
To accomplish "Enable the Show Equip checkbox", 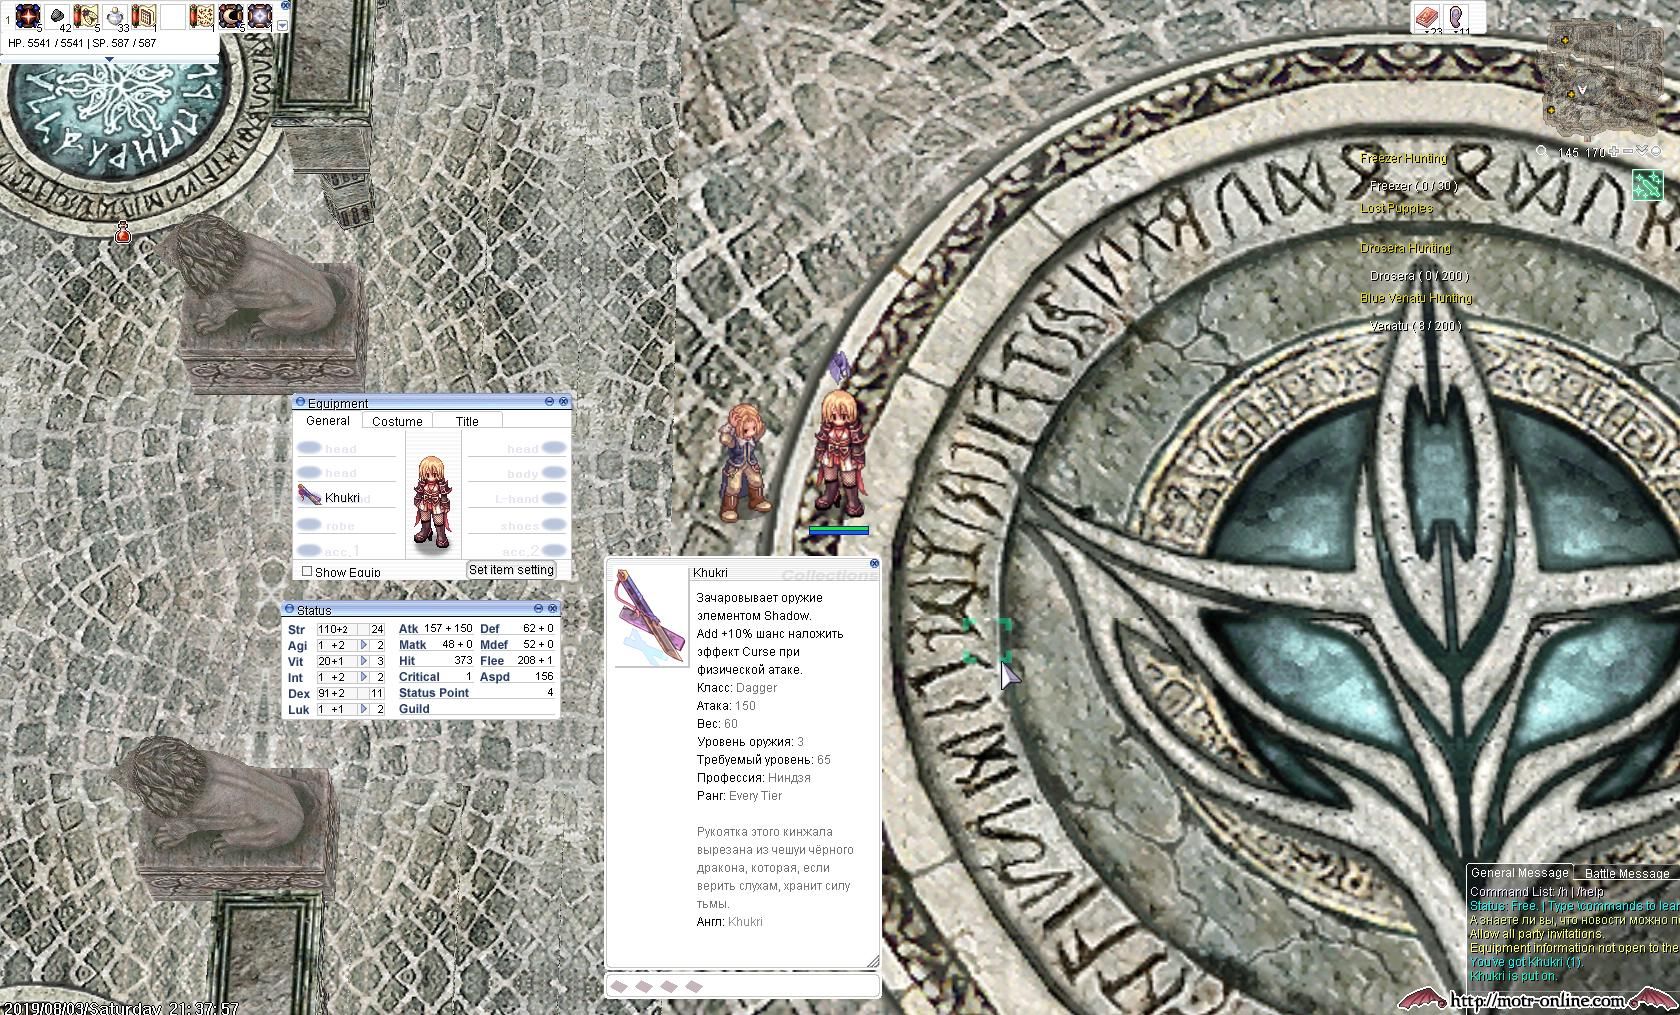I will [x=307, y=571].
